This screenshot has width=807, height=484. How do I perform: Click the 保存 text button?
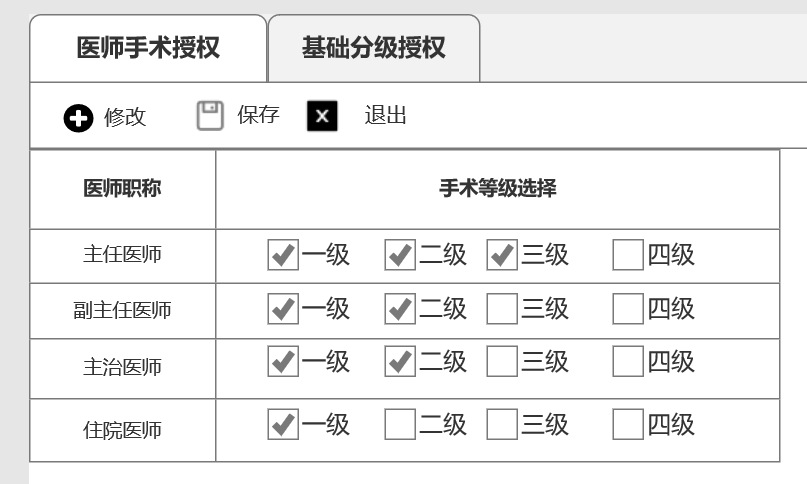coord(258,115)
